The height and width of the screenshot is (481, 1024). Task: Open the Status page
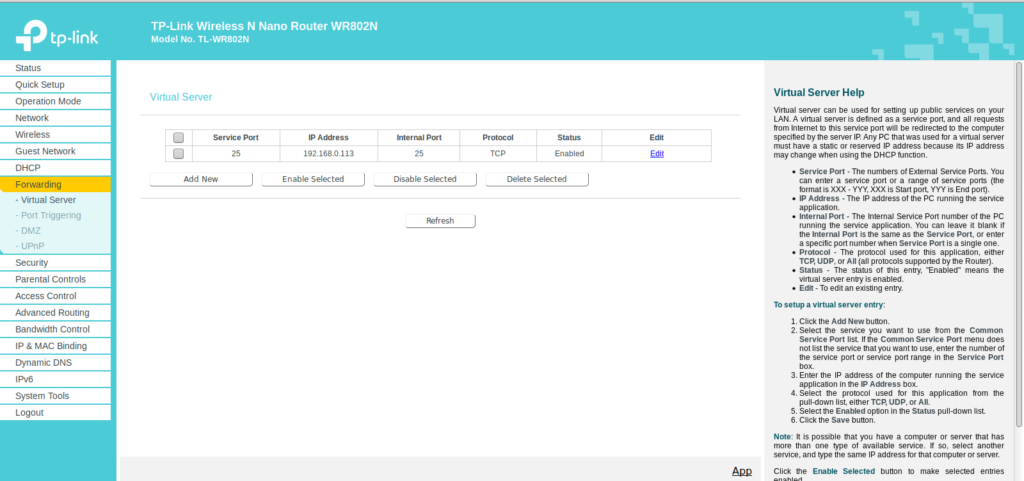(x=28, y=68)
